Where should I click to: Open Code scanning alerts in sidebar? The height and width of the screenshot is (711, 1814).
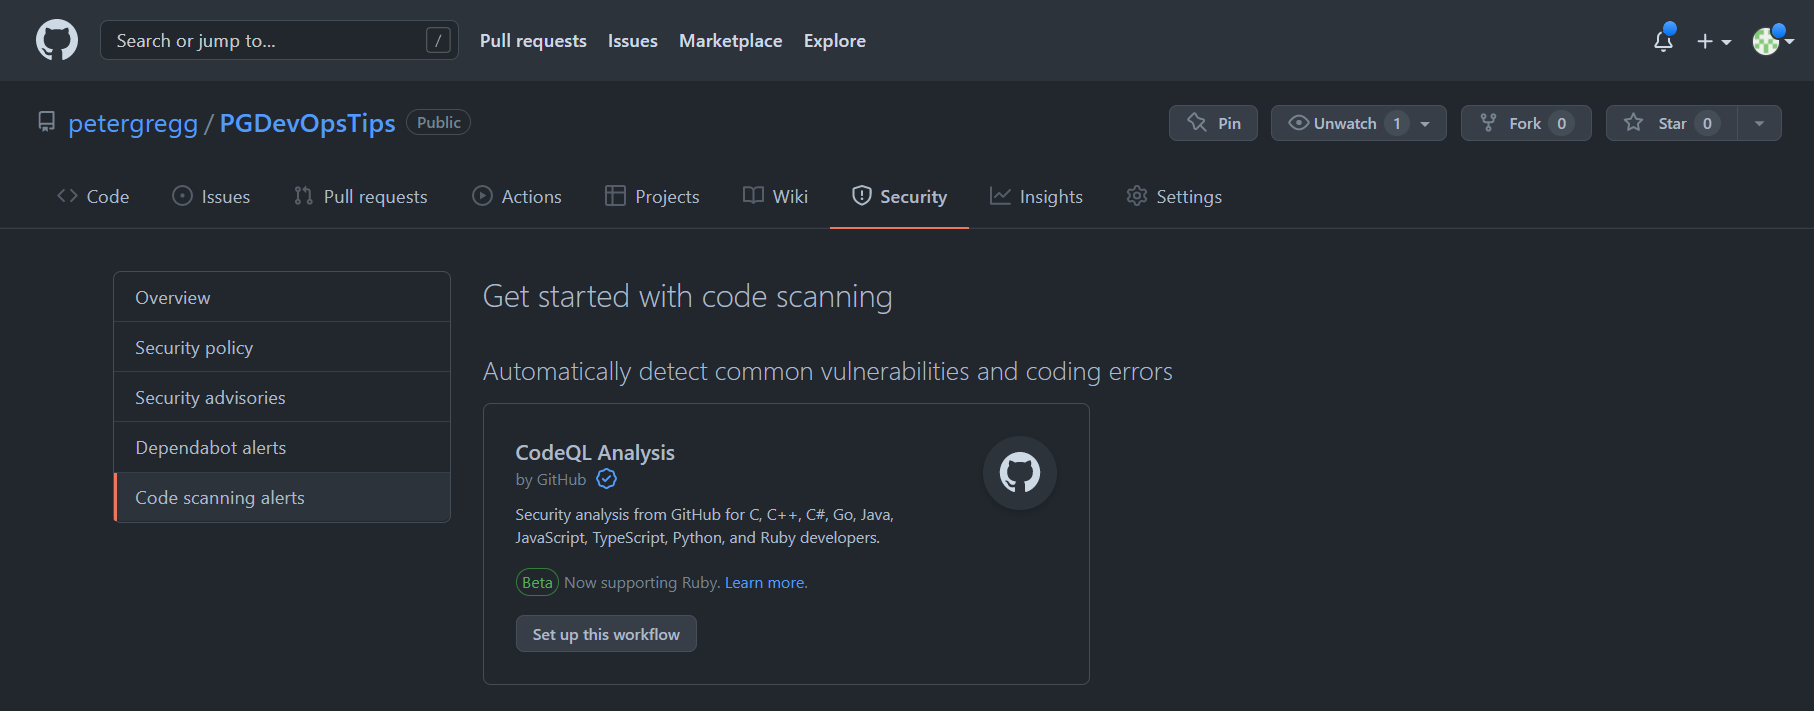coord(282,497)
